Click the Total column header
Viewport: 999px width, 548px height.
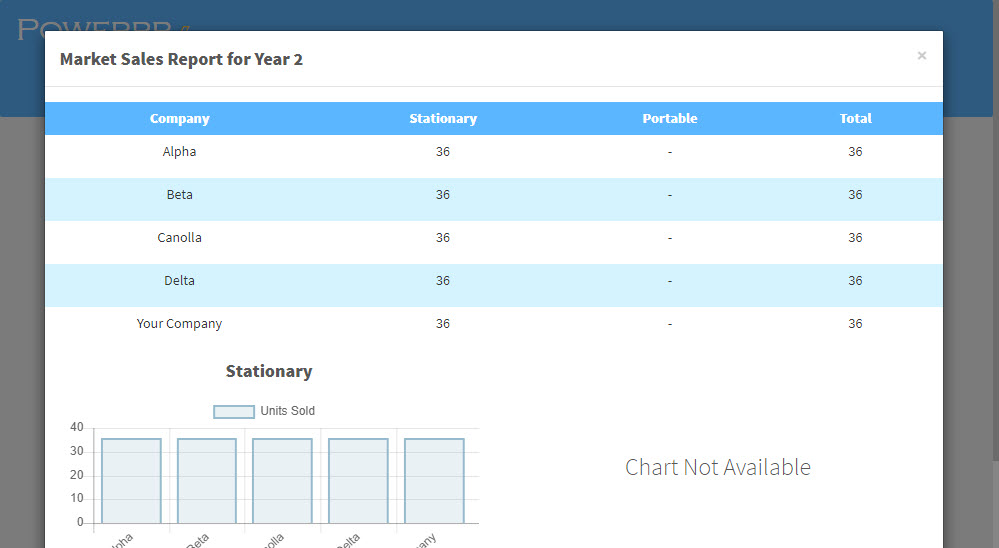click(855, 119)
